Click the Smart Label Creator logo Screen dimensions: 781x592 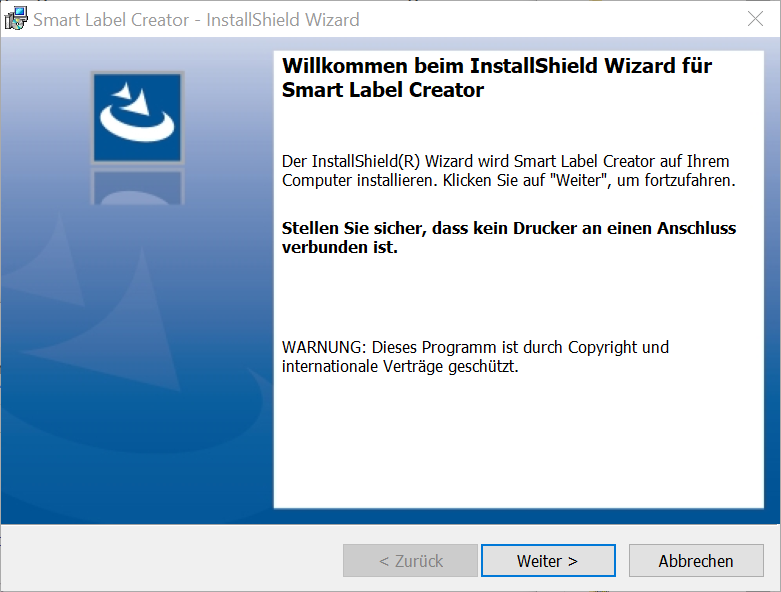click(137, 117)
